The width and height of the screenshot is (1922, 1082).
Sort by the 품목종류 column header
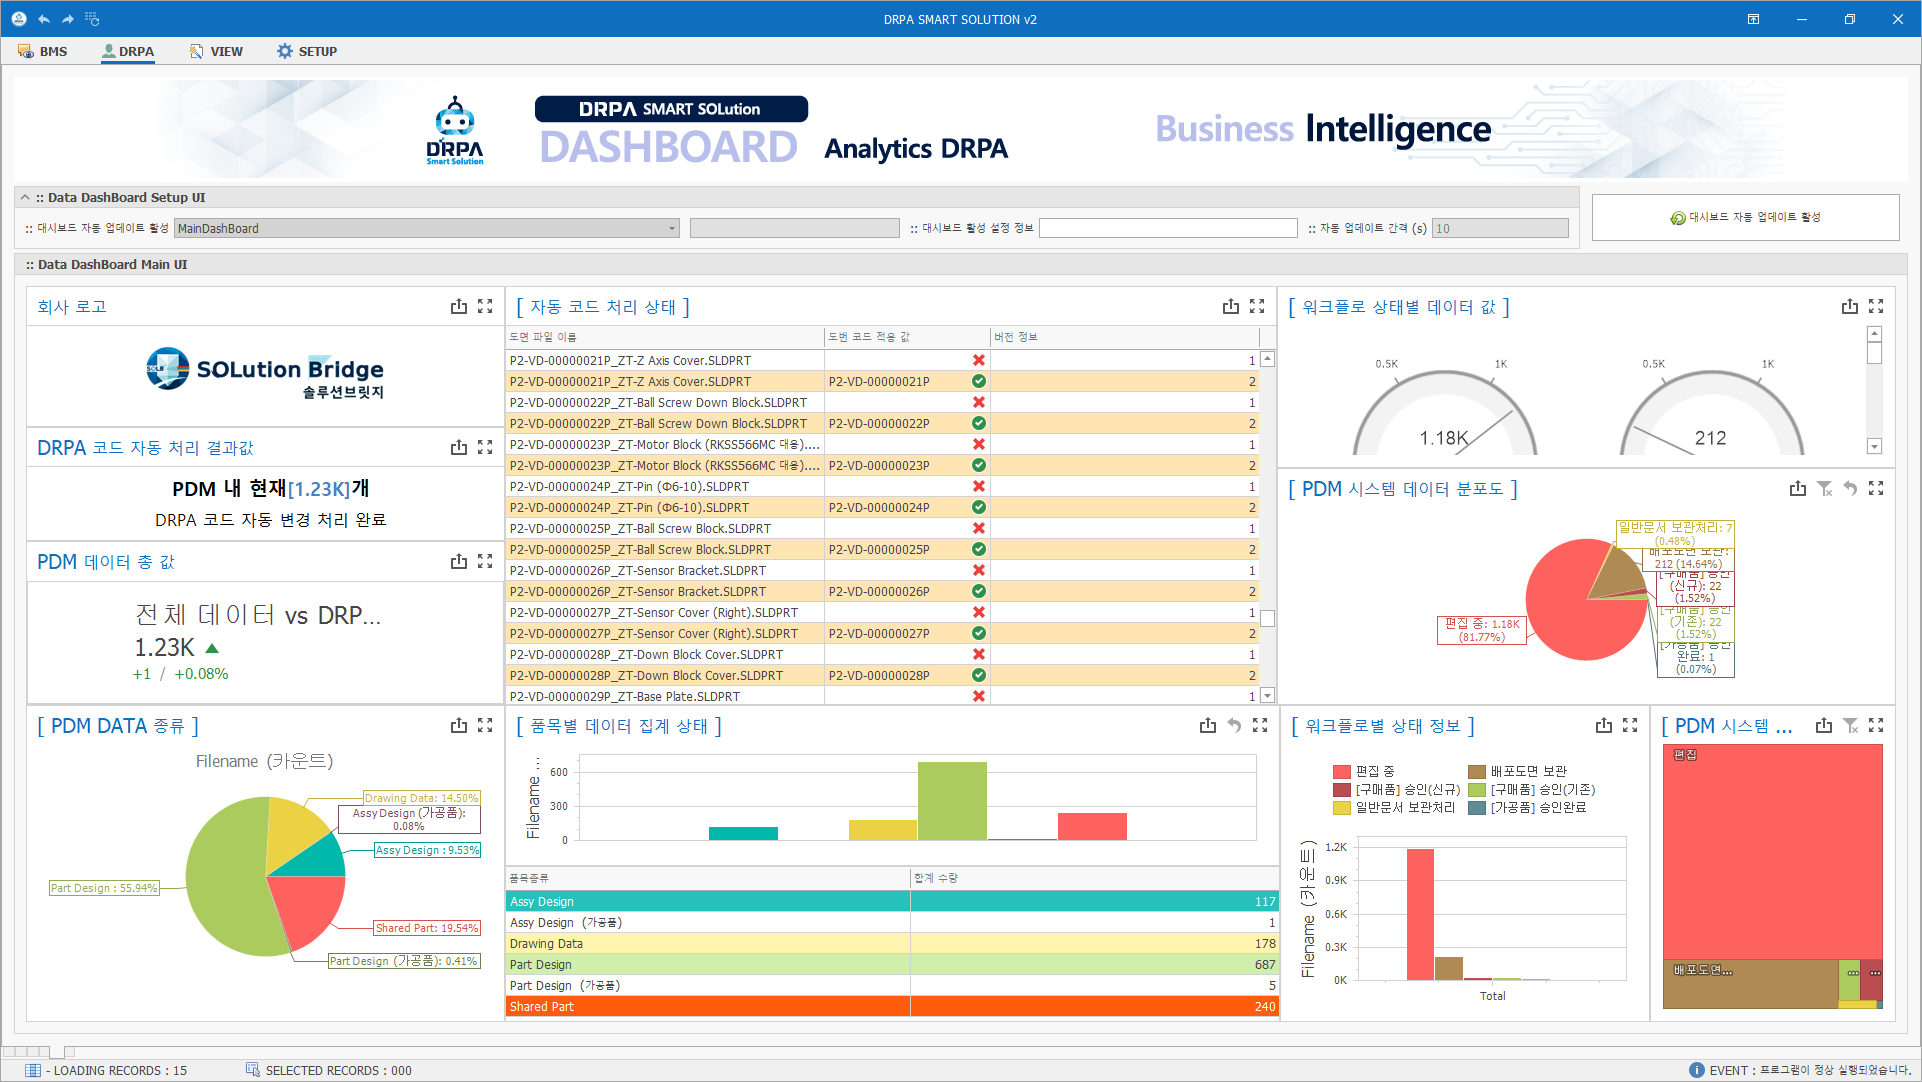(x=708, y=878)
